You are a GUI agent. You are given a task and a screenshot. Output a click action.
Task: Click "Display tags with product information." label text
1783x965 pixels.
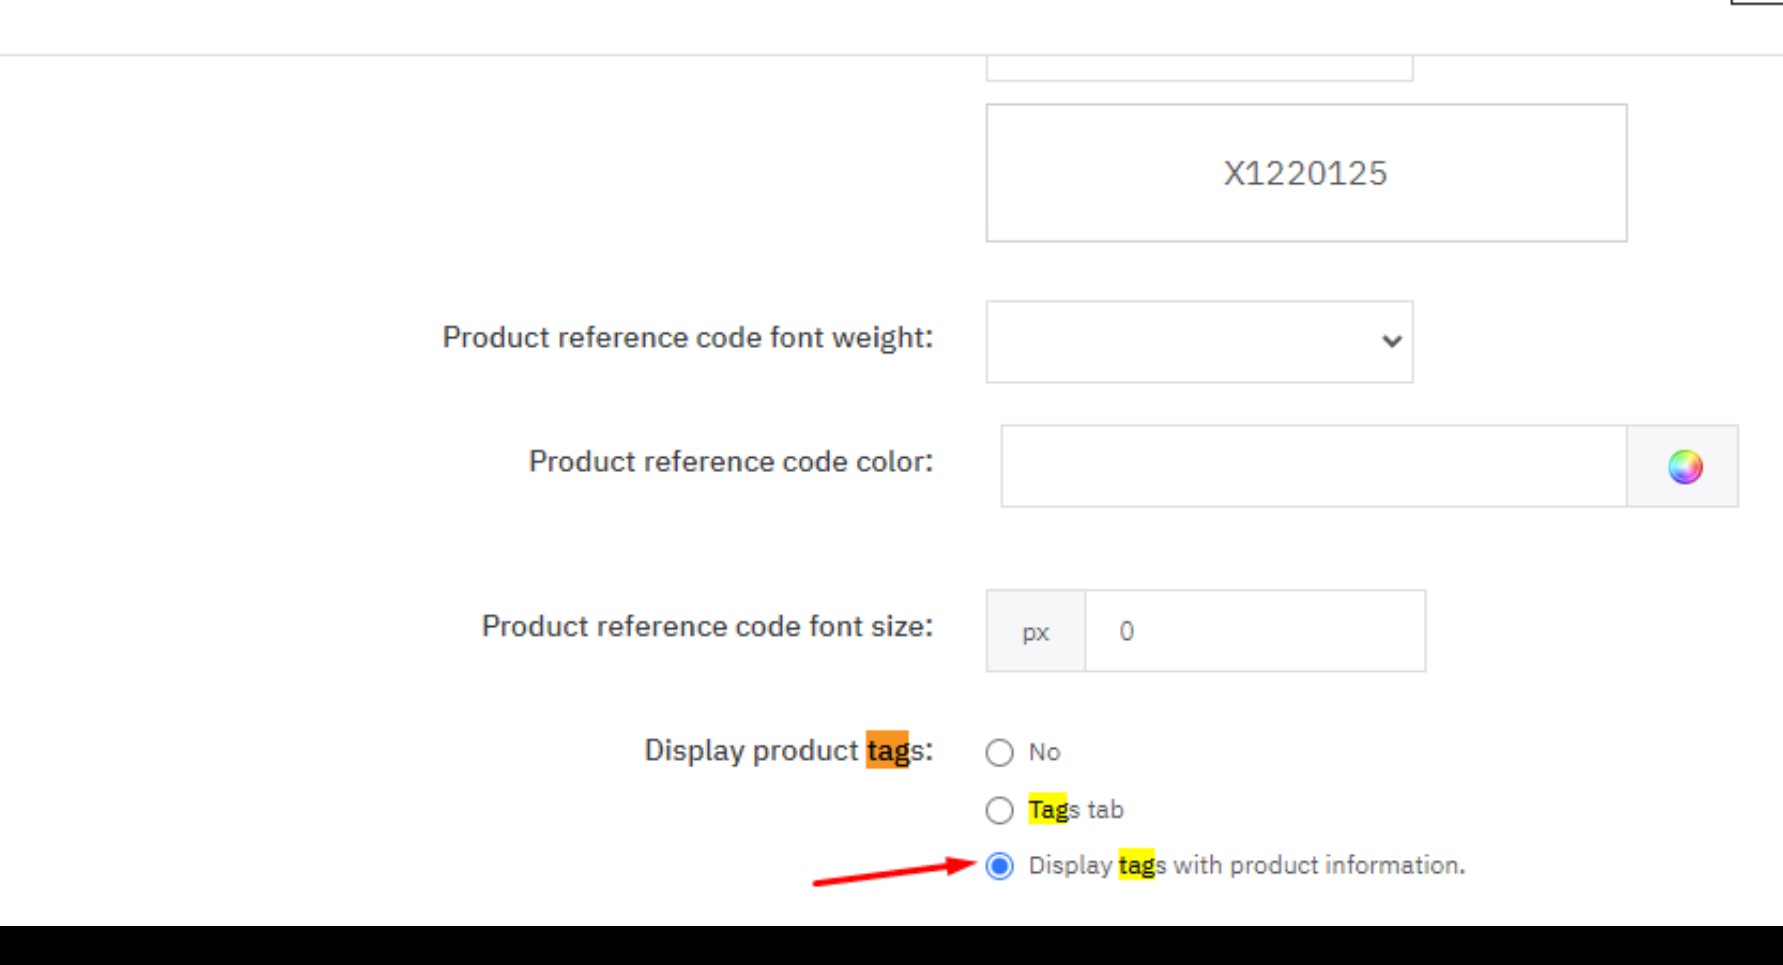[x=1246, y=865]
